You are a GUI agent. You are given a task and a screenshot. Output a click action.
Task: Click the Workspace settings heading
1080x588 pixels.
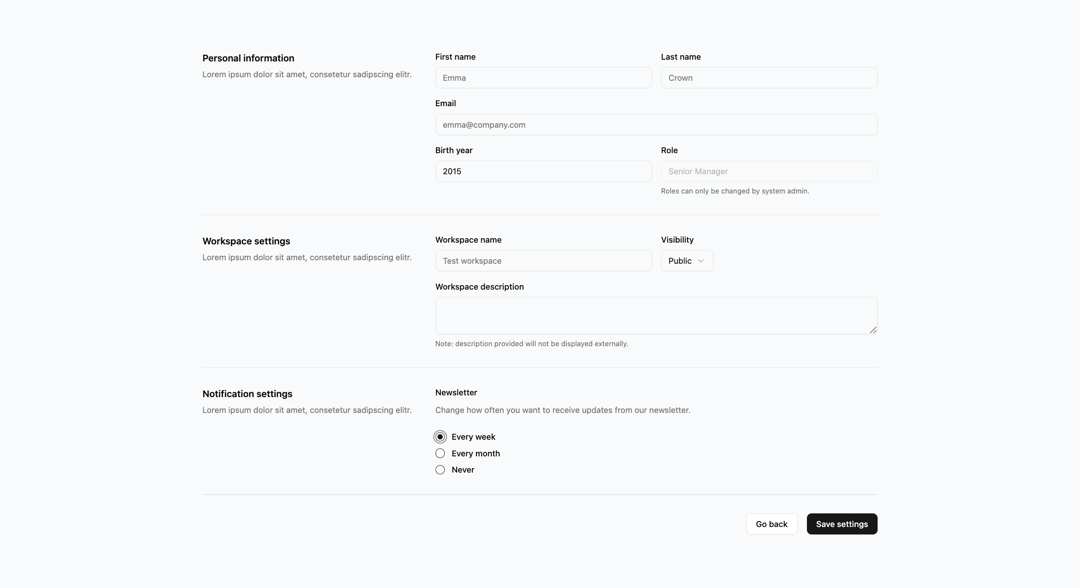246,242
